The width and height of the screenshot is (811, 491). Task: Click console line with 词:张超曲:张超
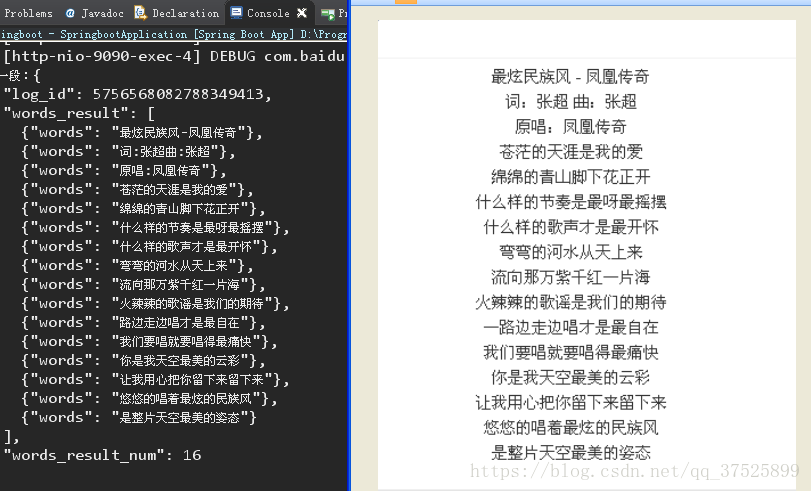(128, 152)
